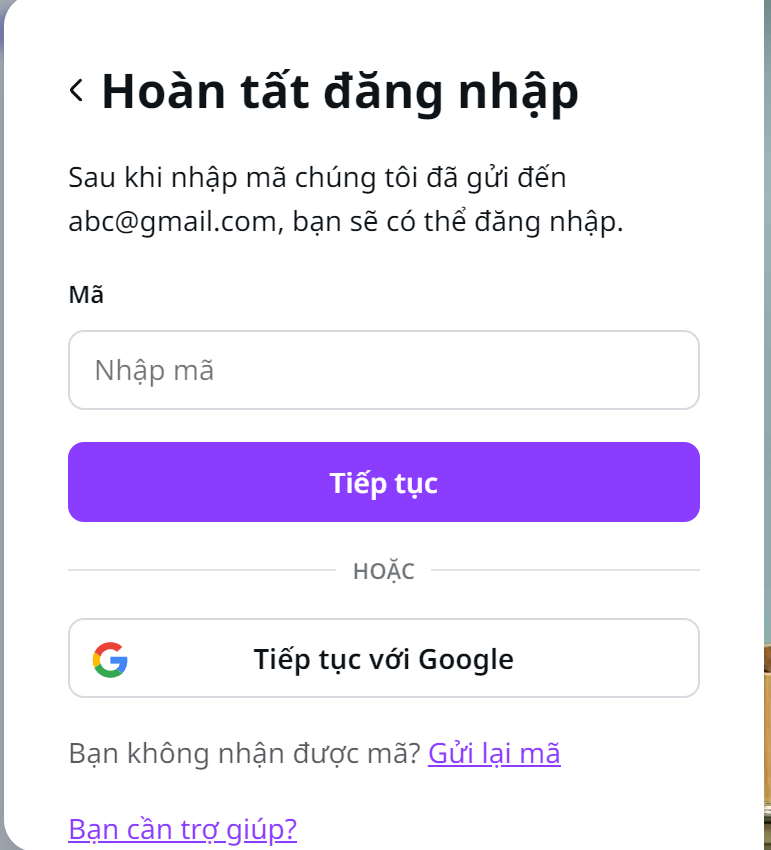
Task: Click the Google logo icon
Action: click(110, 659)
